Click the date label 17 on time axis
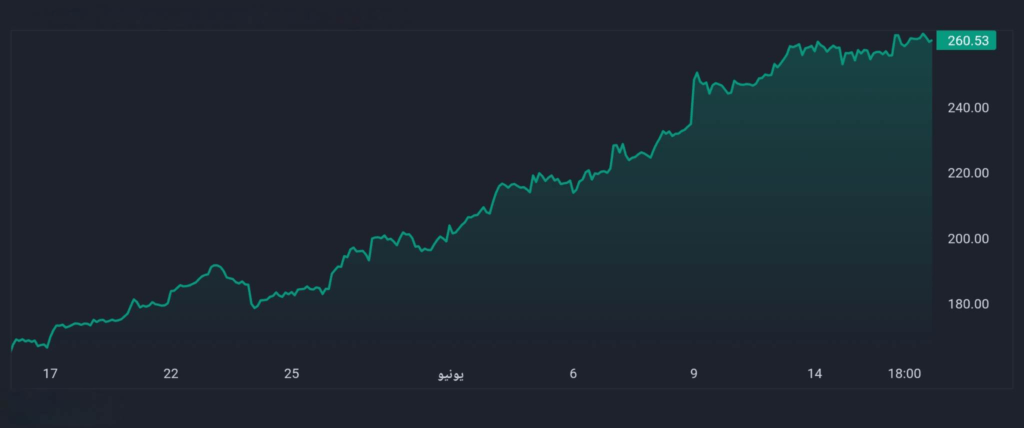 [x=50, y=374]
